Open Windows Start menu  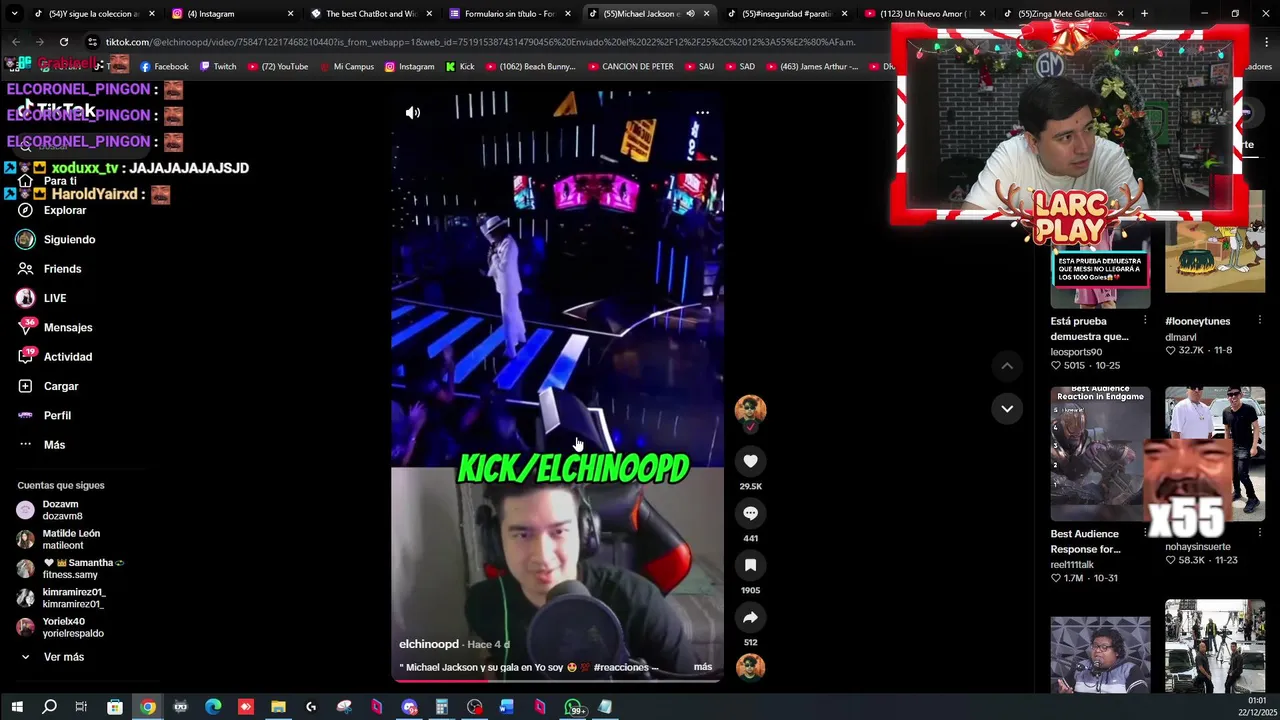[17, 707]
